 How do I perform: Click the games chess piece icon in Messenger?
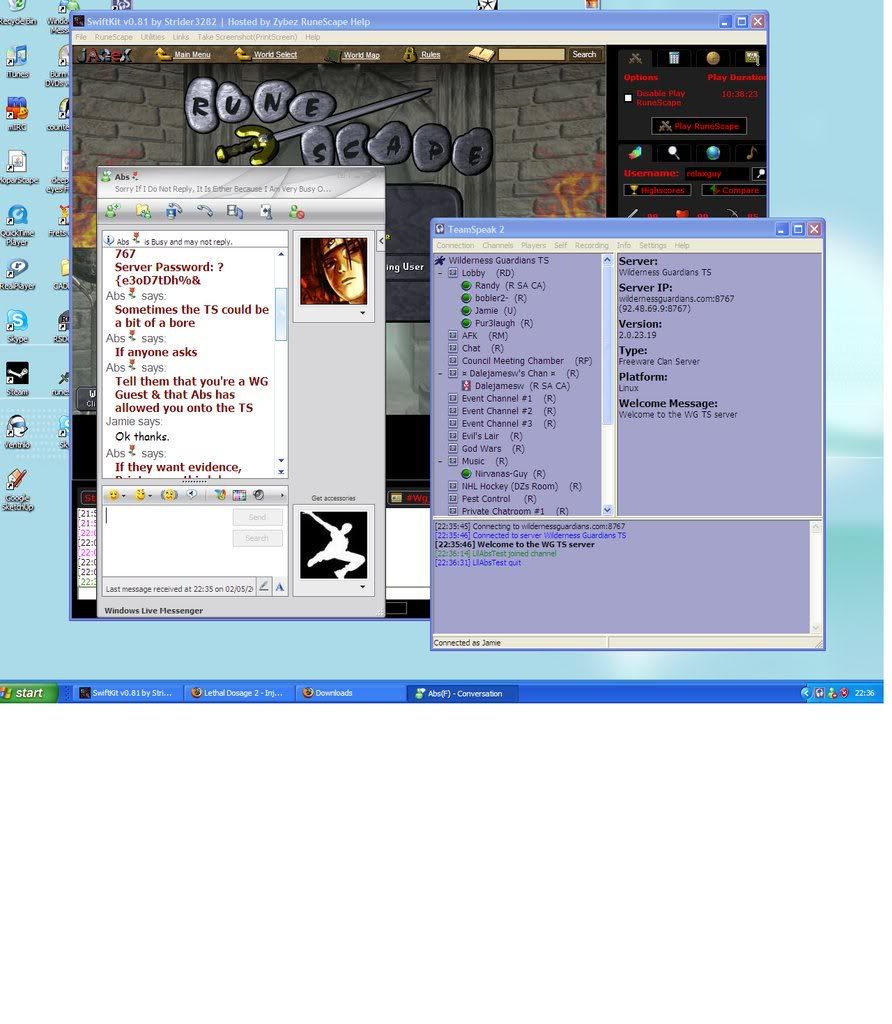266,212
